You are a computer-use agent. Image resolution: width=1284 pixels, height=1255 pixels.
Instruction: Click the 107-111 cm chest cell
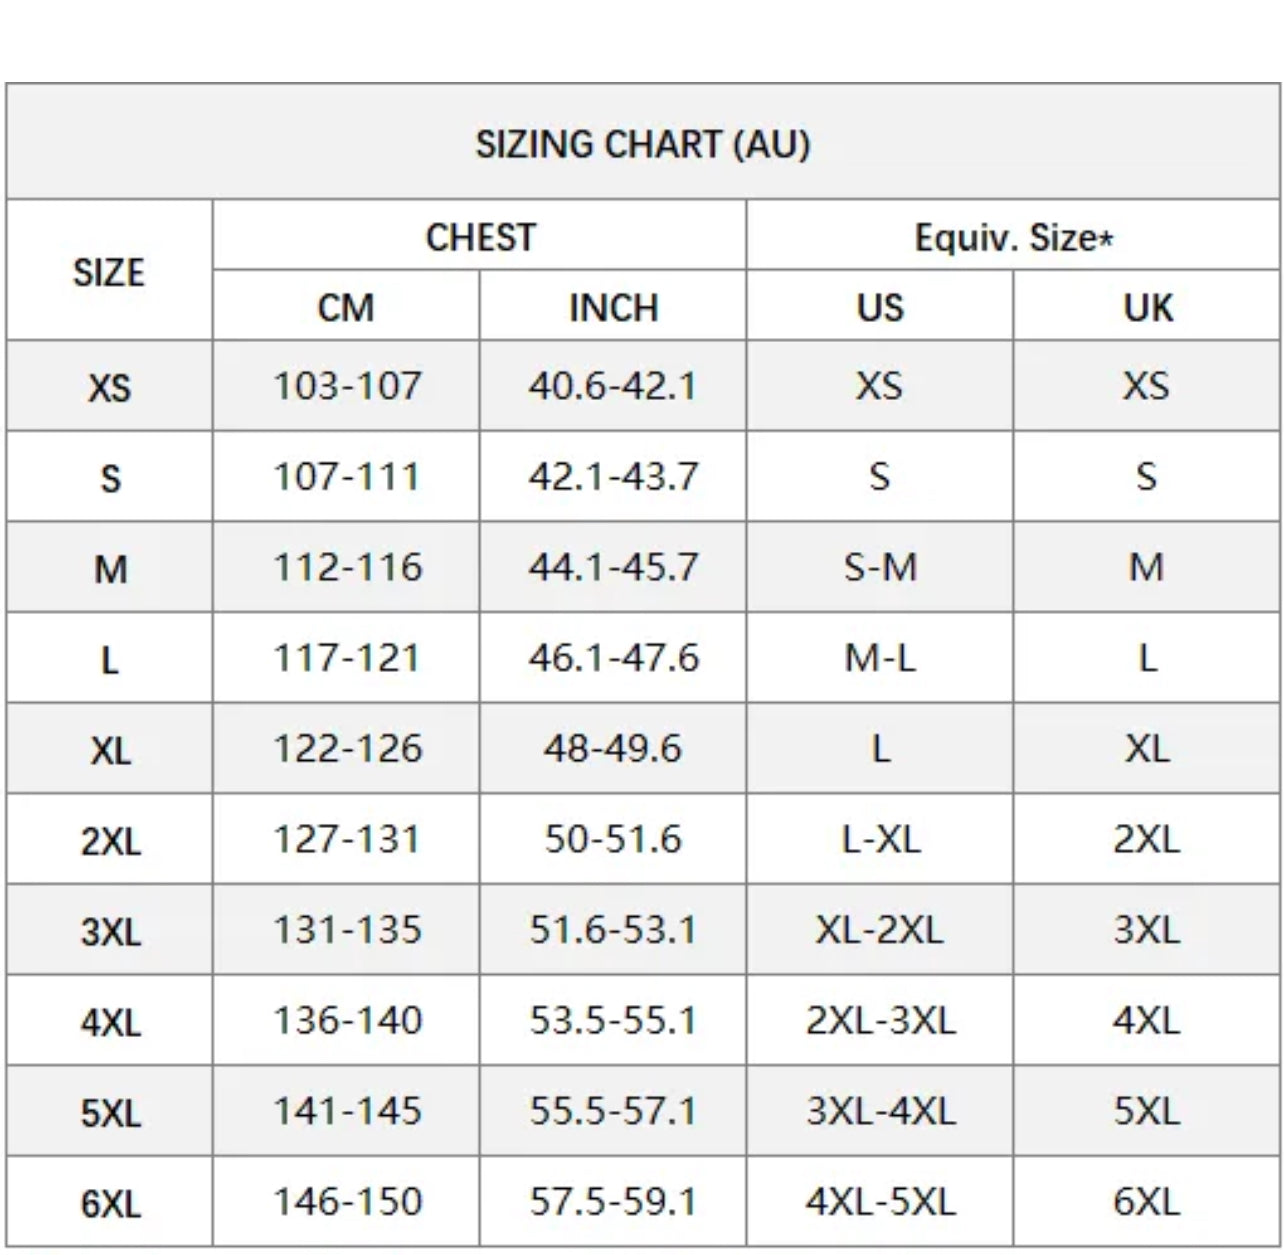(346, 476)
